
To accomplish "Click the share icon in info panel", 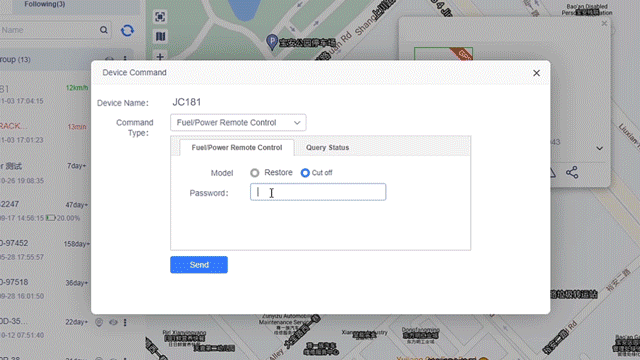I will (x=572, y=172).
